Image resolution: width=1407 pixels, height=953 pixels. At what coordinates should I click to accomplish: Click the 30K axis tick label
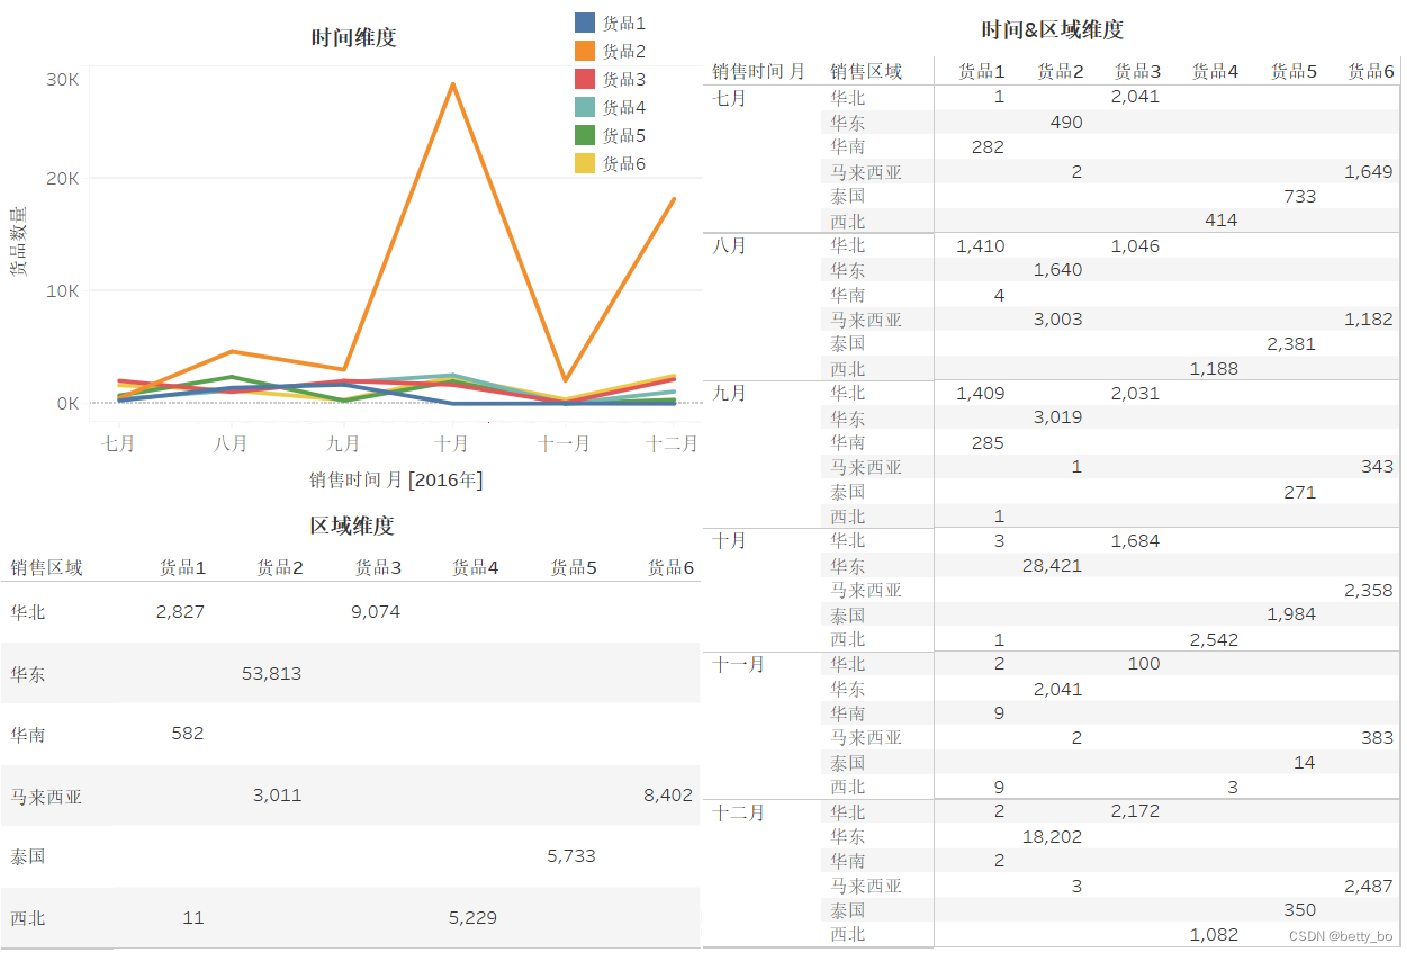pos(63,79)
